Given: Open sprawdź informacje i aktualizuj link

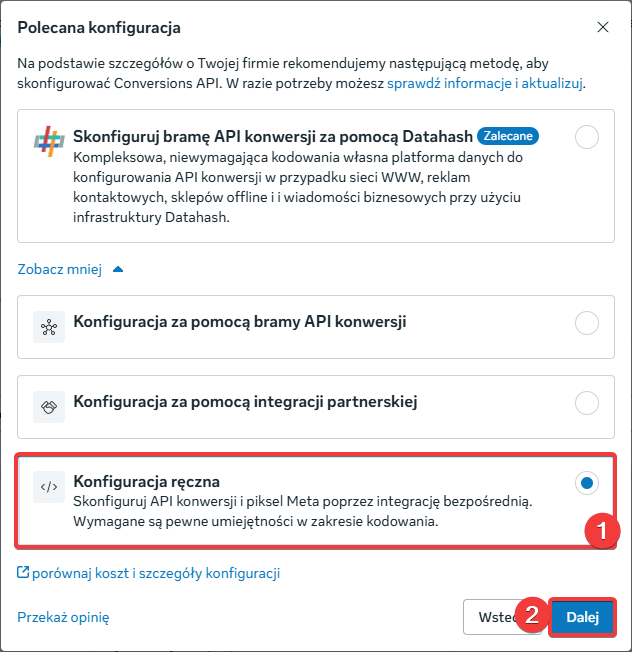Looking at the screenshot, I should (486, 83).
